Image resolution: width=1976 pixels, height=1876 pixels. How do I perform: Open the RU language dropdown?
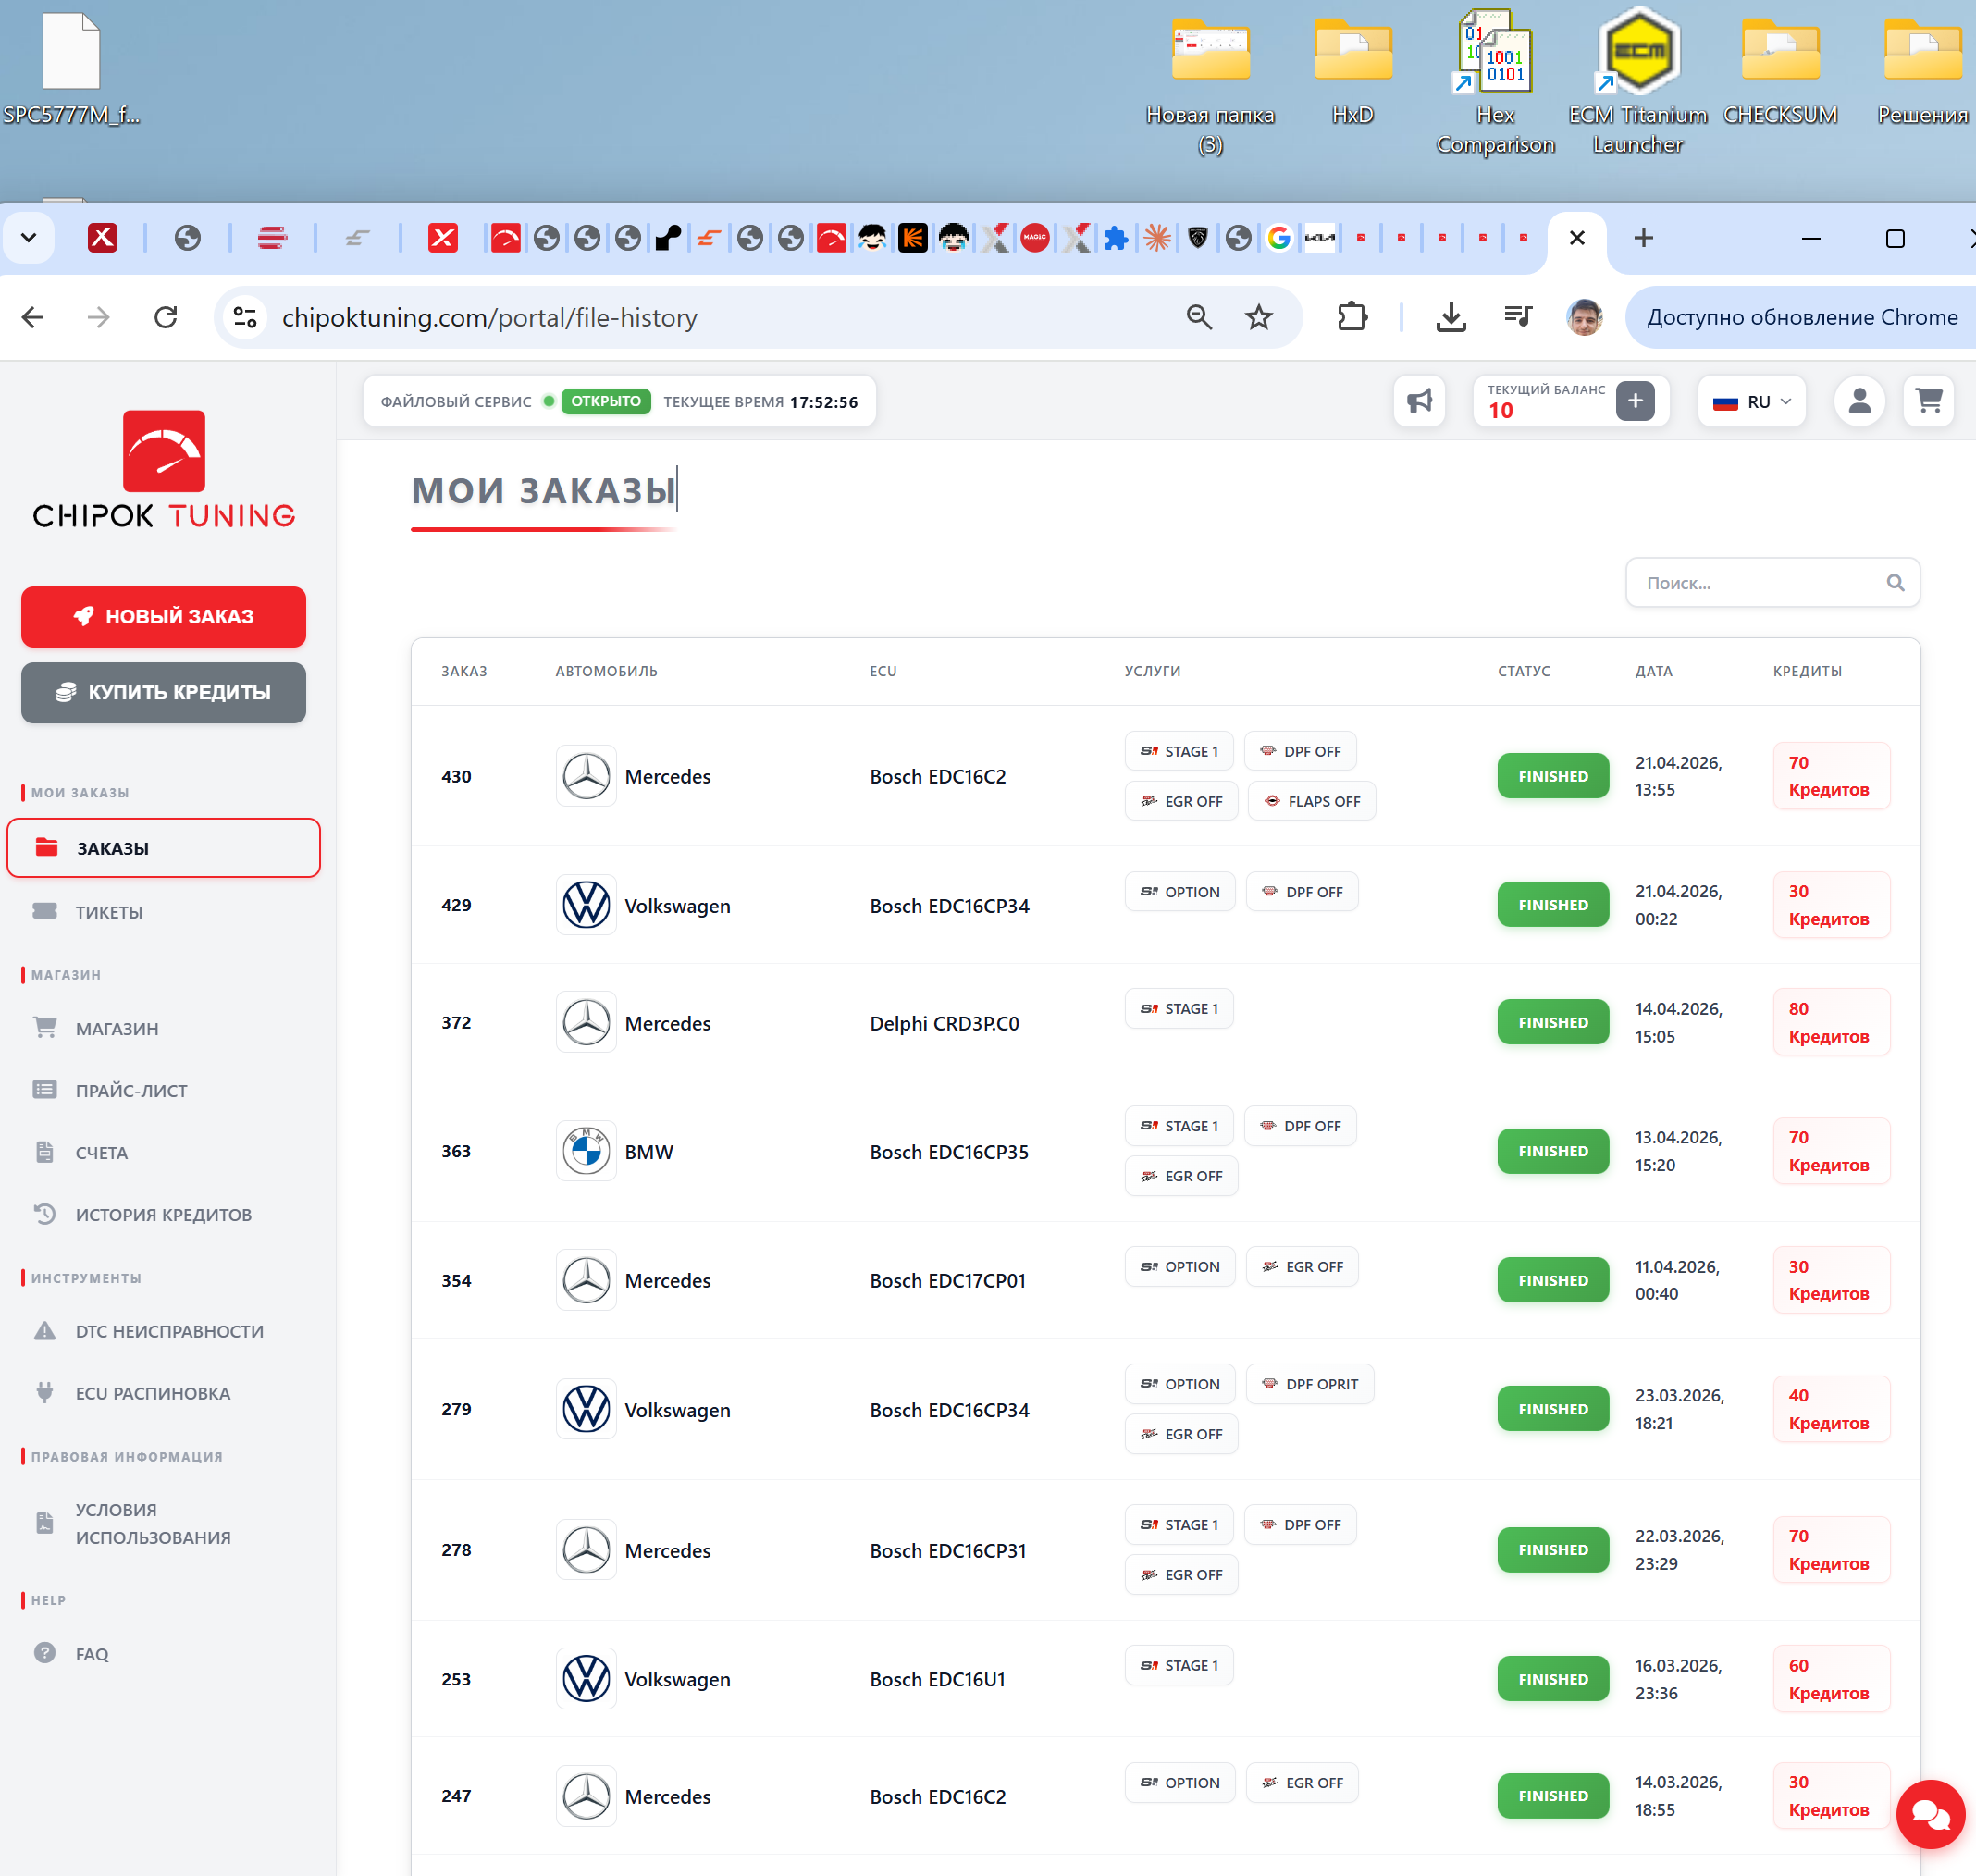tap(1752, 401)
